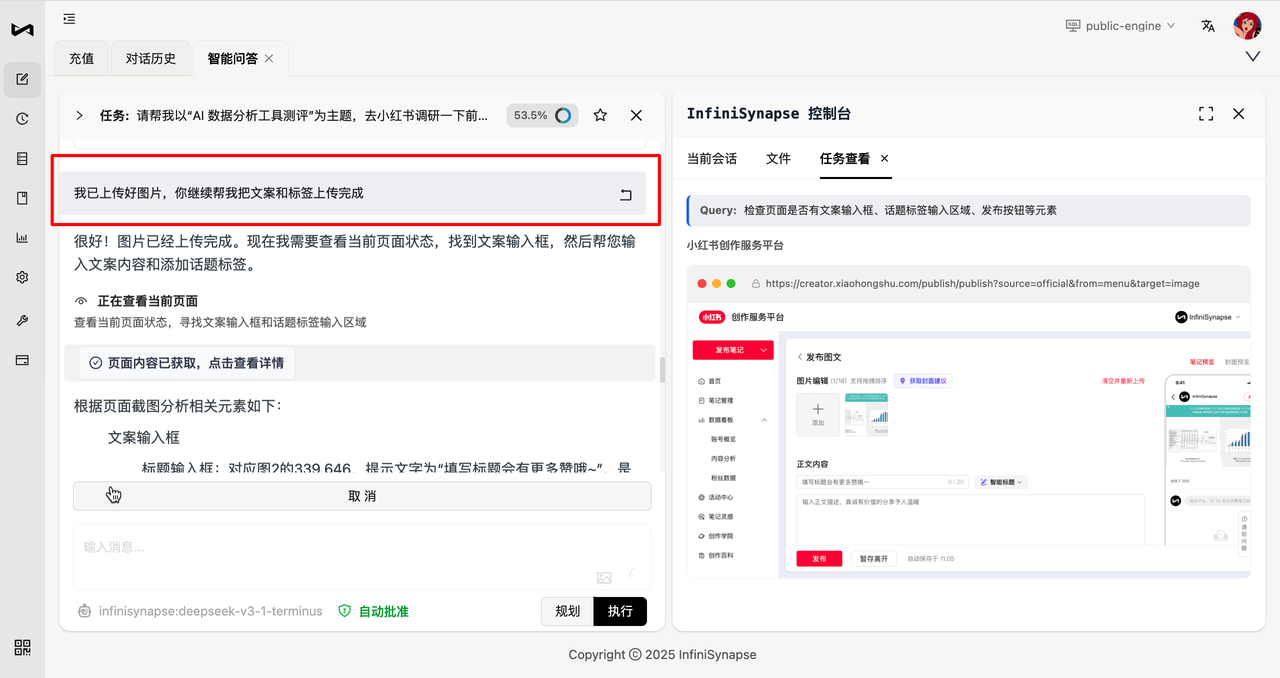Image resolution: width=1280 pixels, height=678 pixels.
Task: Click the InfiniSynapse logo in sidebar
Action: coord(22,29)
